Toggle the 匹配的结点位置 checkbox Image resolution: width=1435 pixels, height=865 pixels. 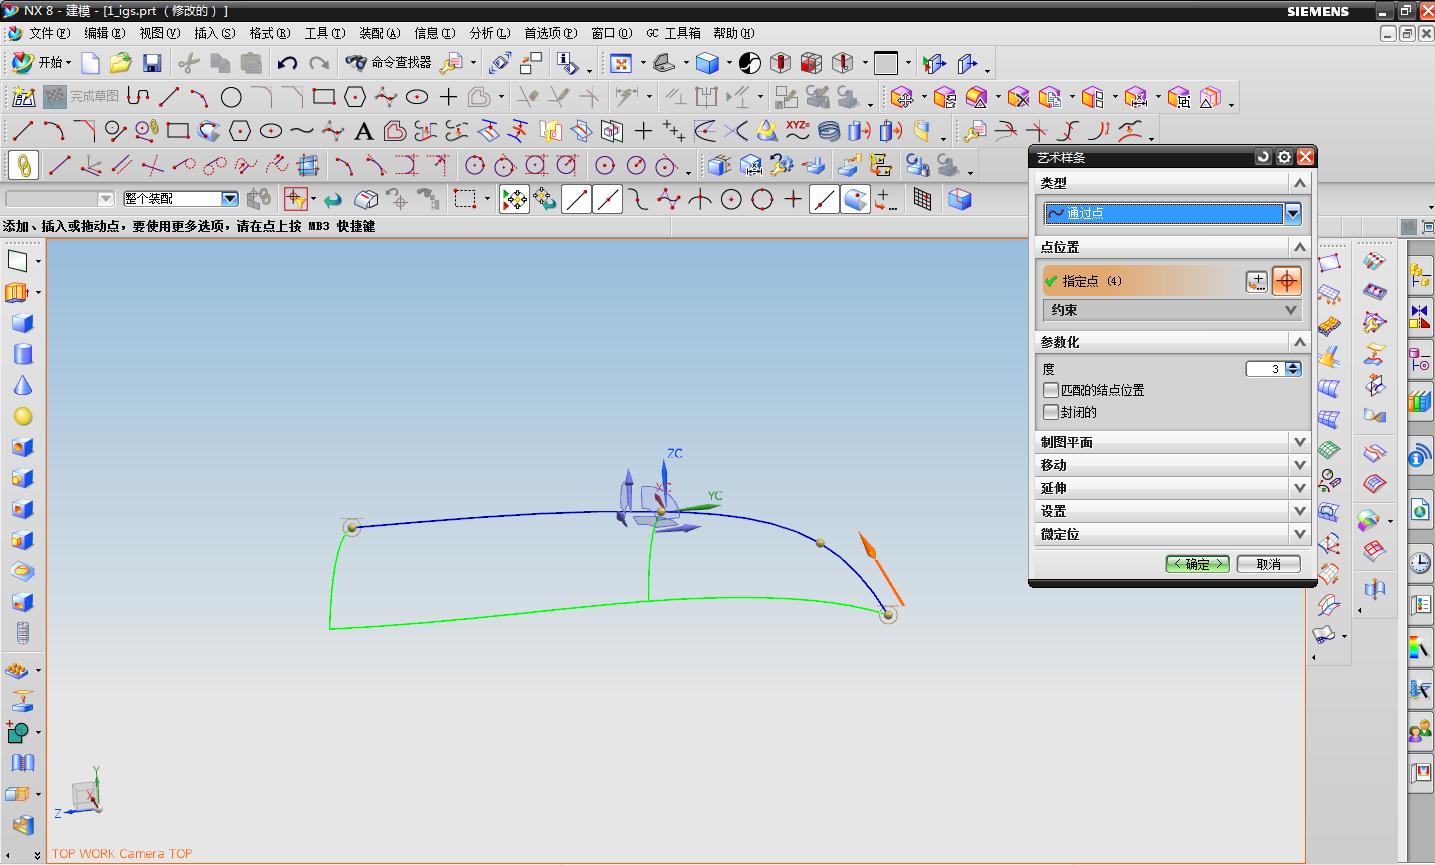(x=1051, y=390)
